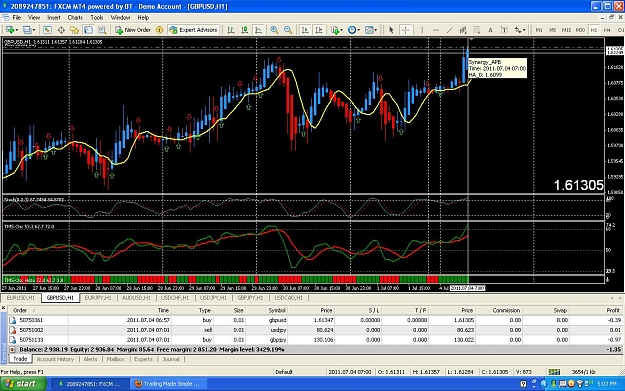The height and width of the screenshot is (391, 625).
Task: Open the Insert menu
Action: pos(53,18)
